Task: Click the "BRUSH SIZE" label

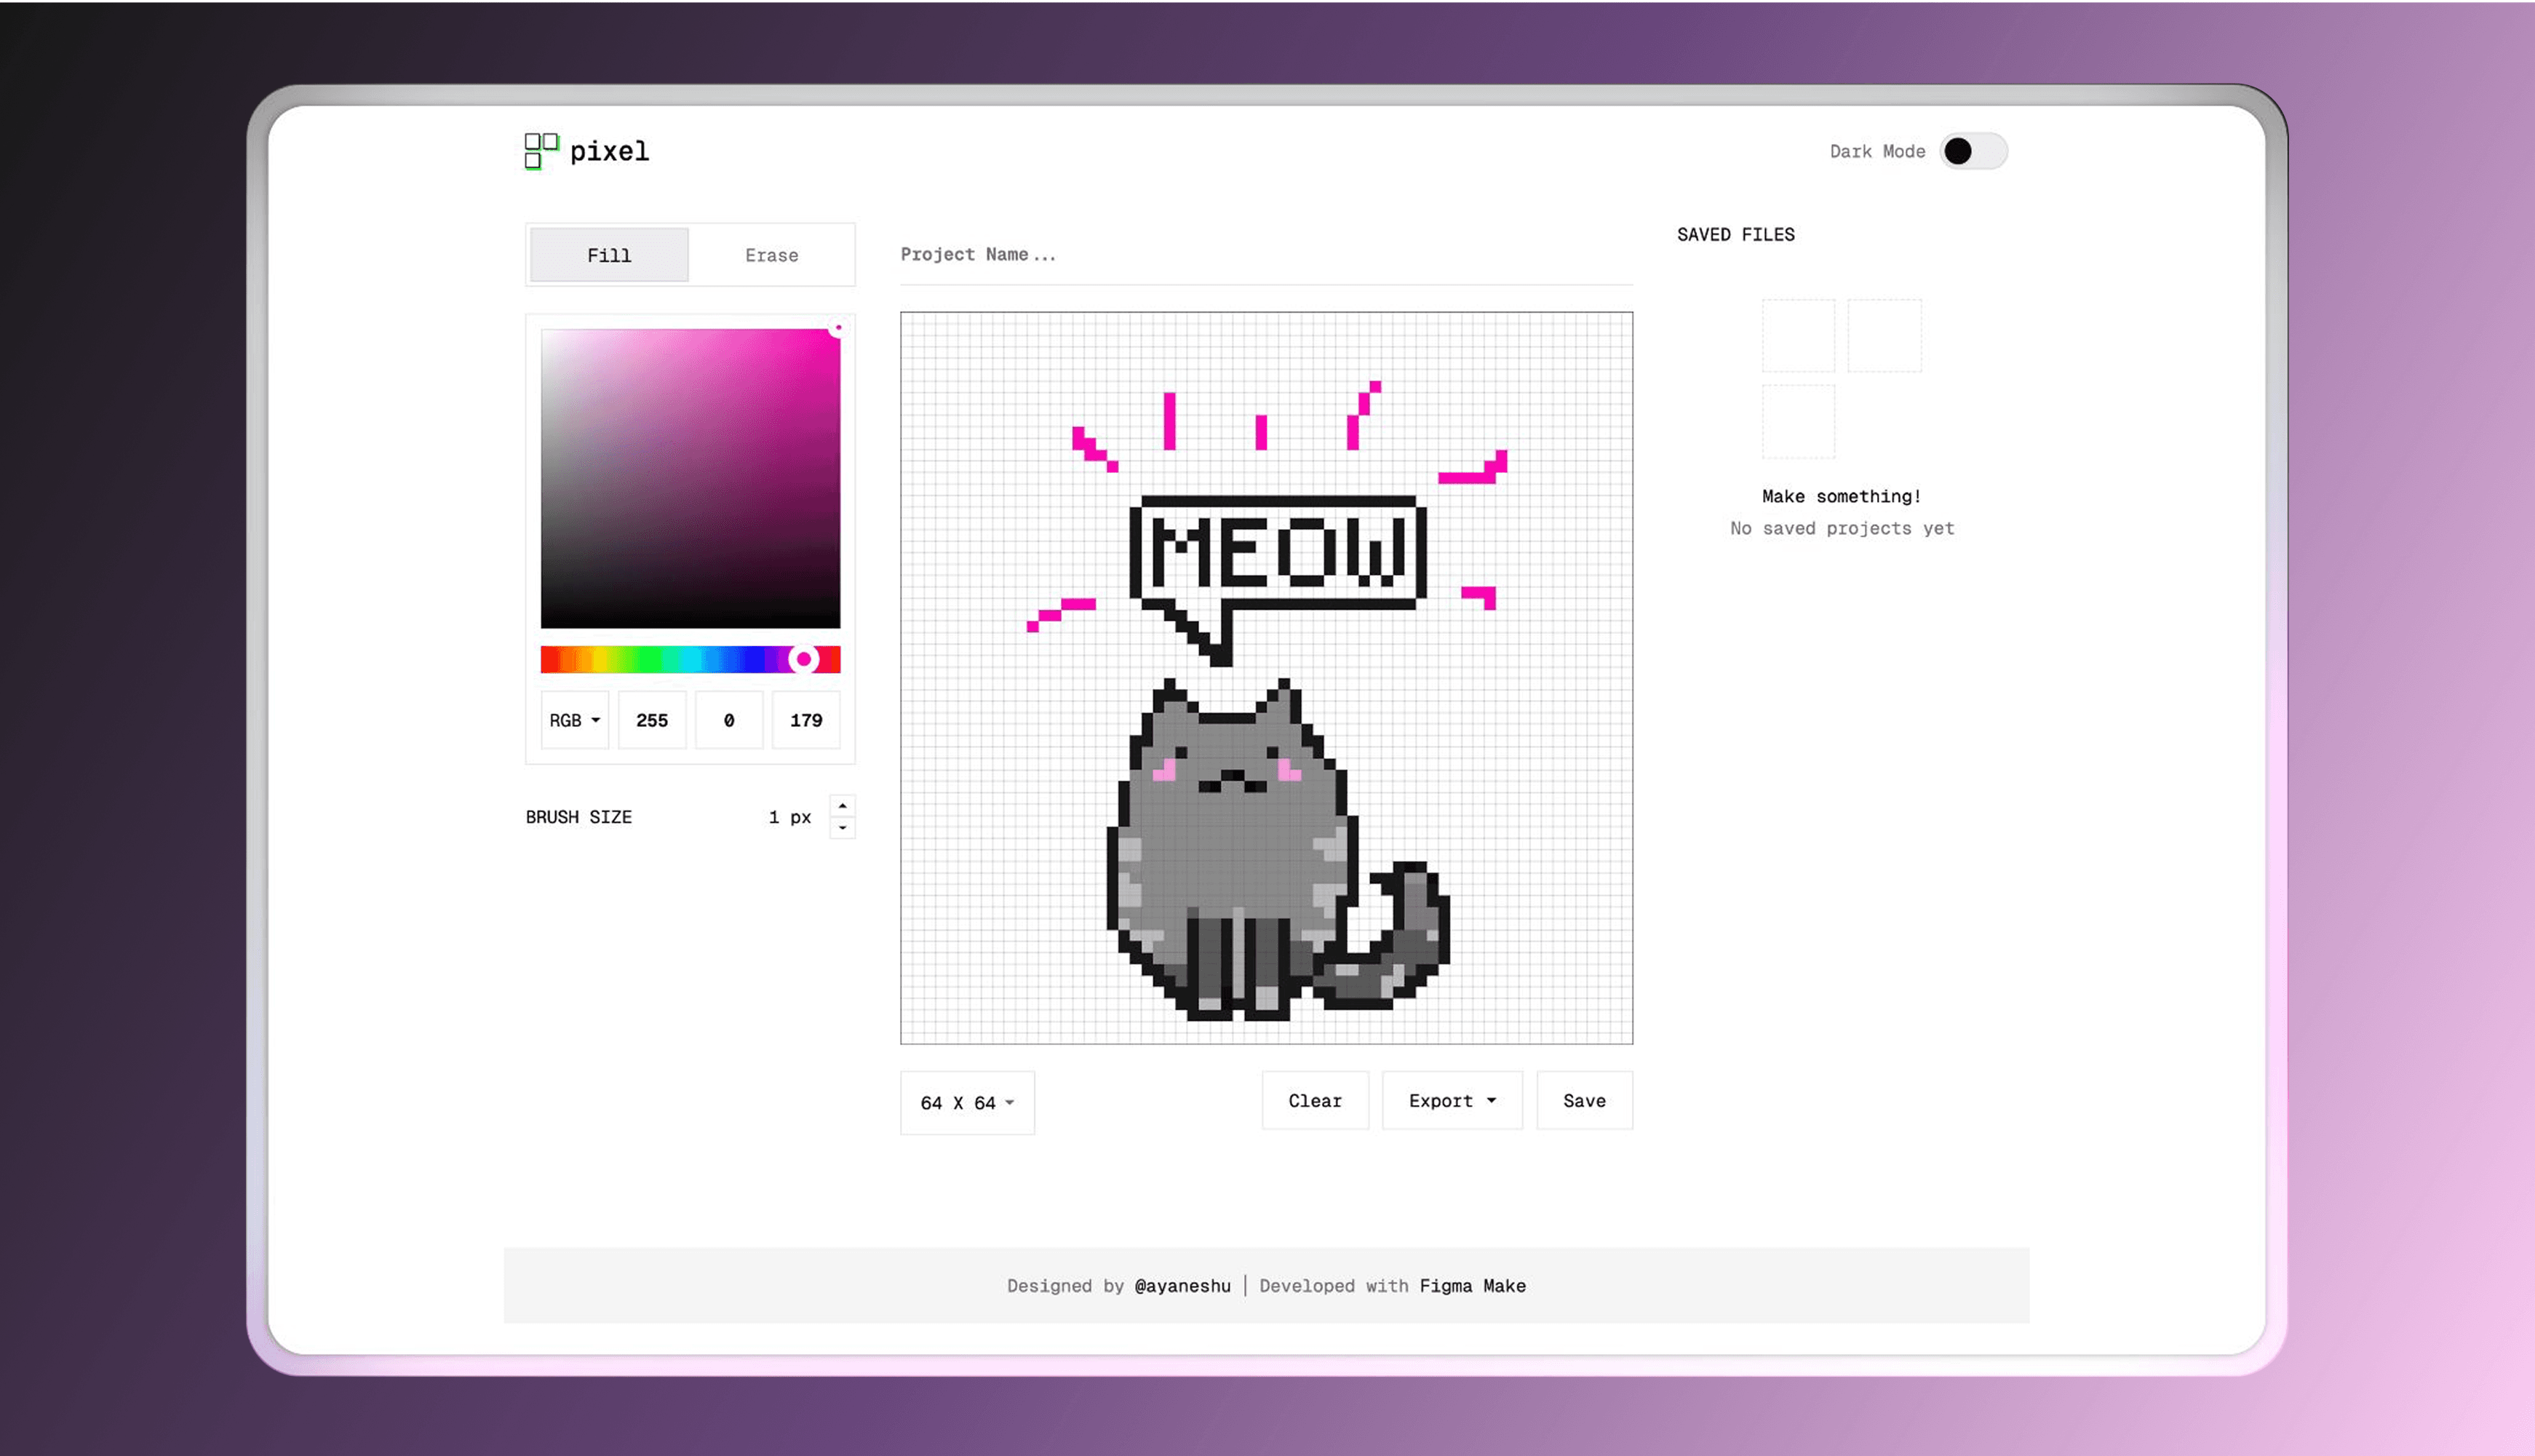Action: [579, 817]
